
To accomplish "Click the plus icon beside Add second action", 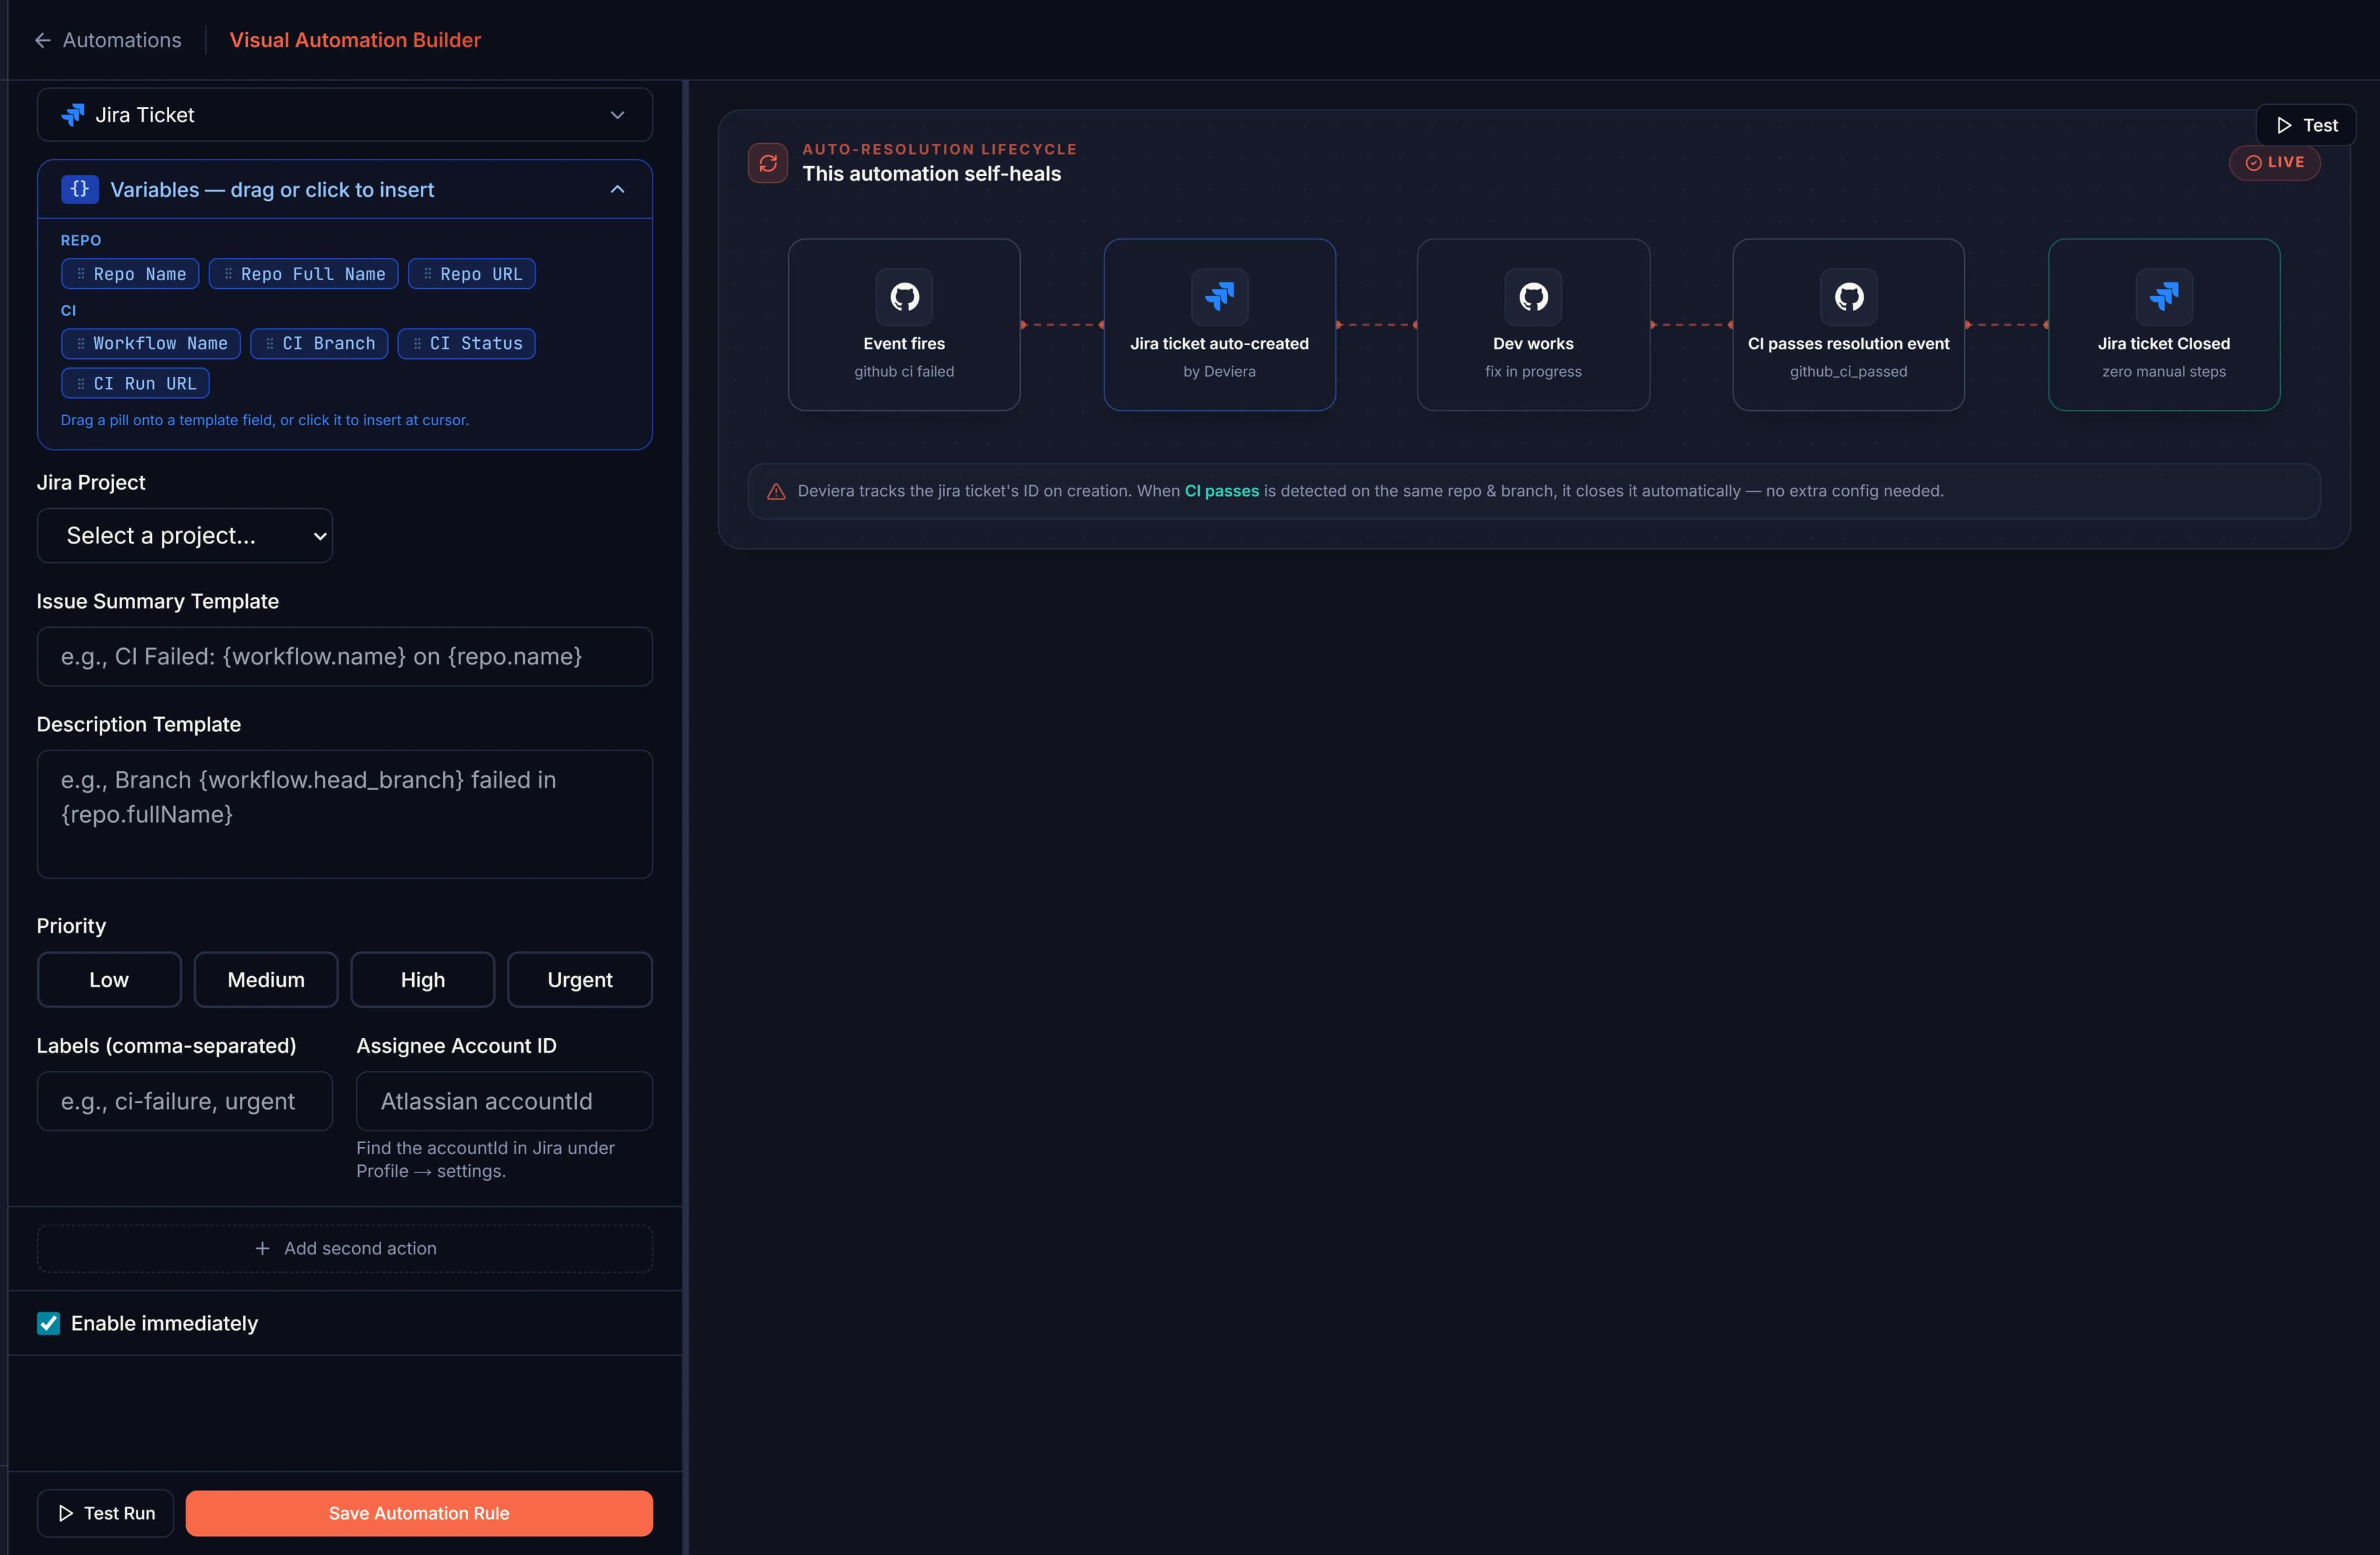I will coord(262,1248).
